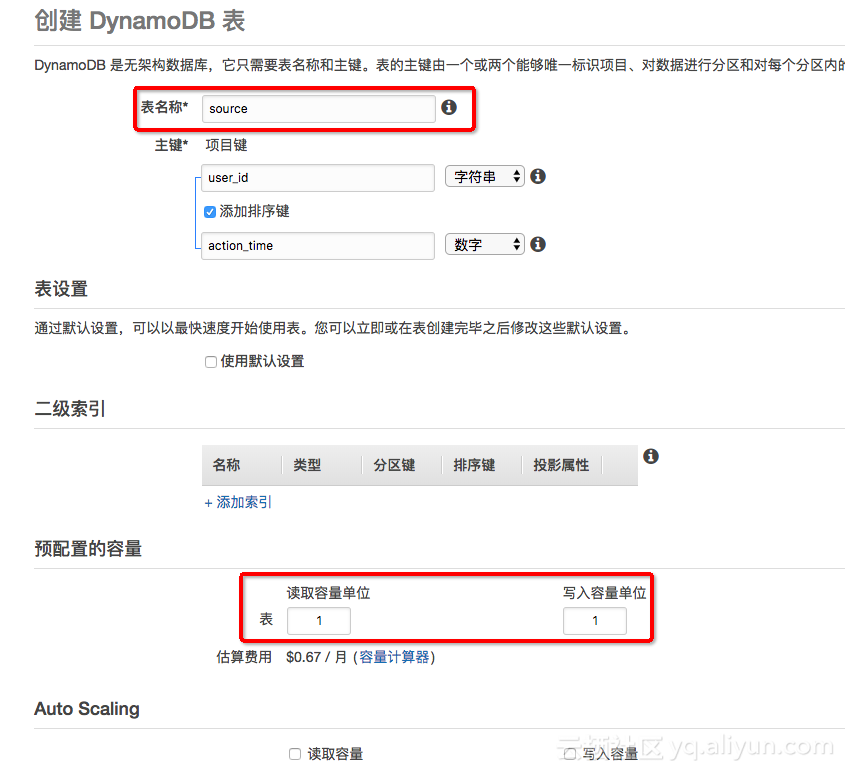Open the sort key type dropdown showing 数字
Screen dimensions: 845x772
(484, 244)
